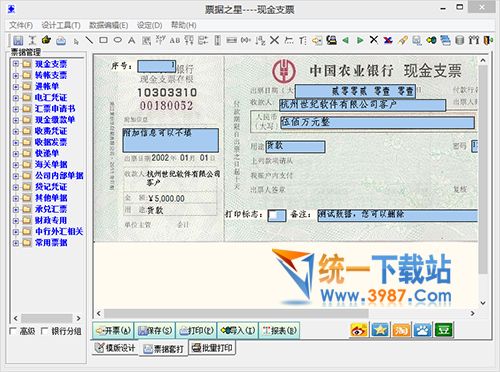Open the 文件(F) menu

click(21, 25)
